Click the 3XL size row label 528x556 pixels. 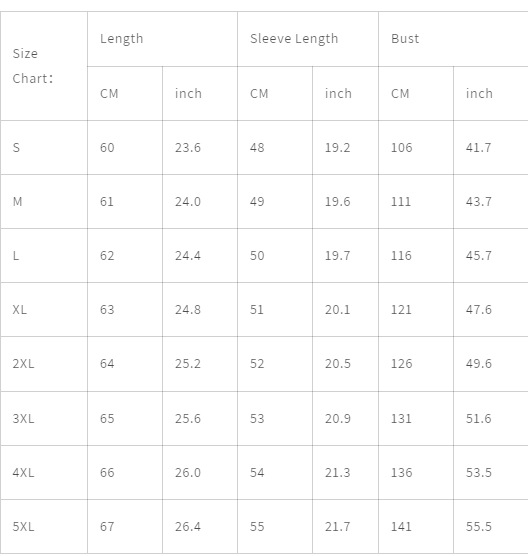pyautogui.click(x=44, y=419)
